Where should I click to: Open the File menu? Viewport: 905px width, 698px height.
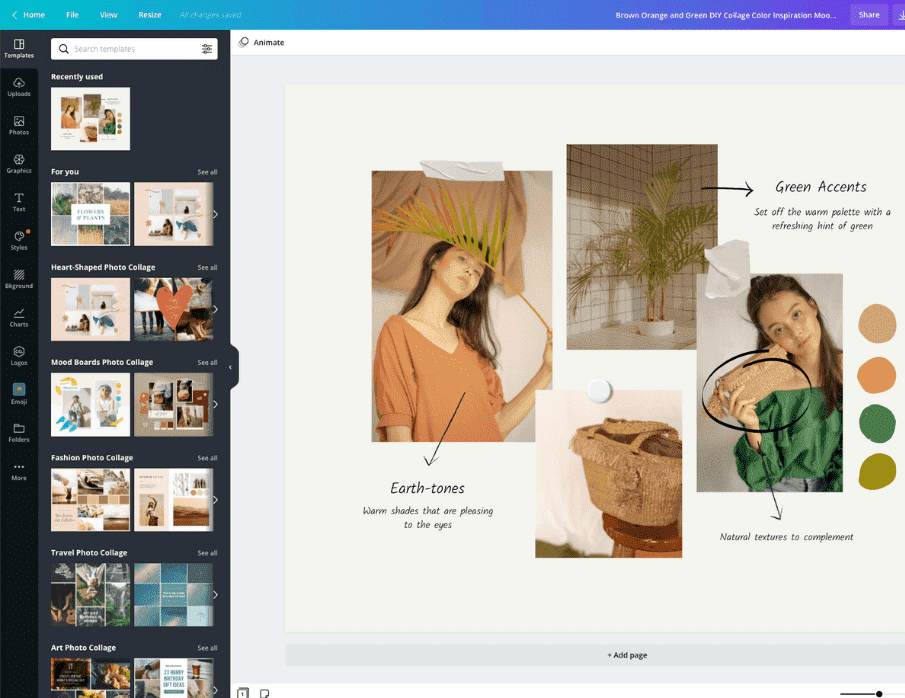pyautogui.click(x=72, y=15)
